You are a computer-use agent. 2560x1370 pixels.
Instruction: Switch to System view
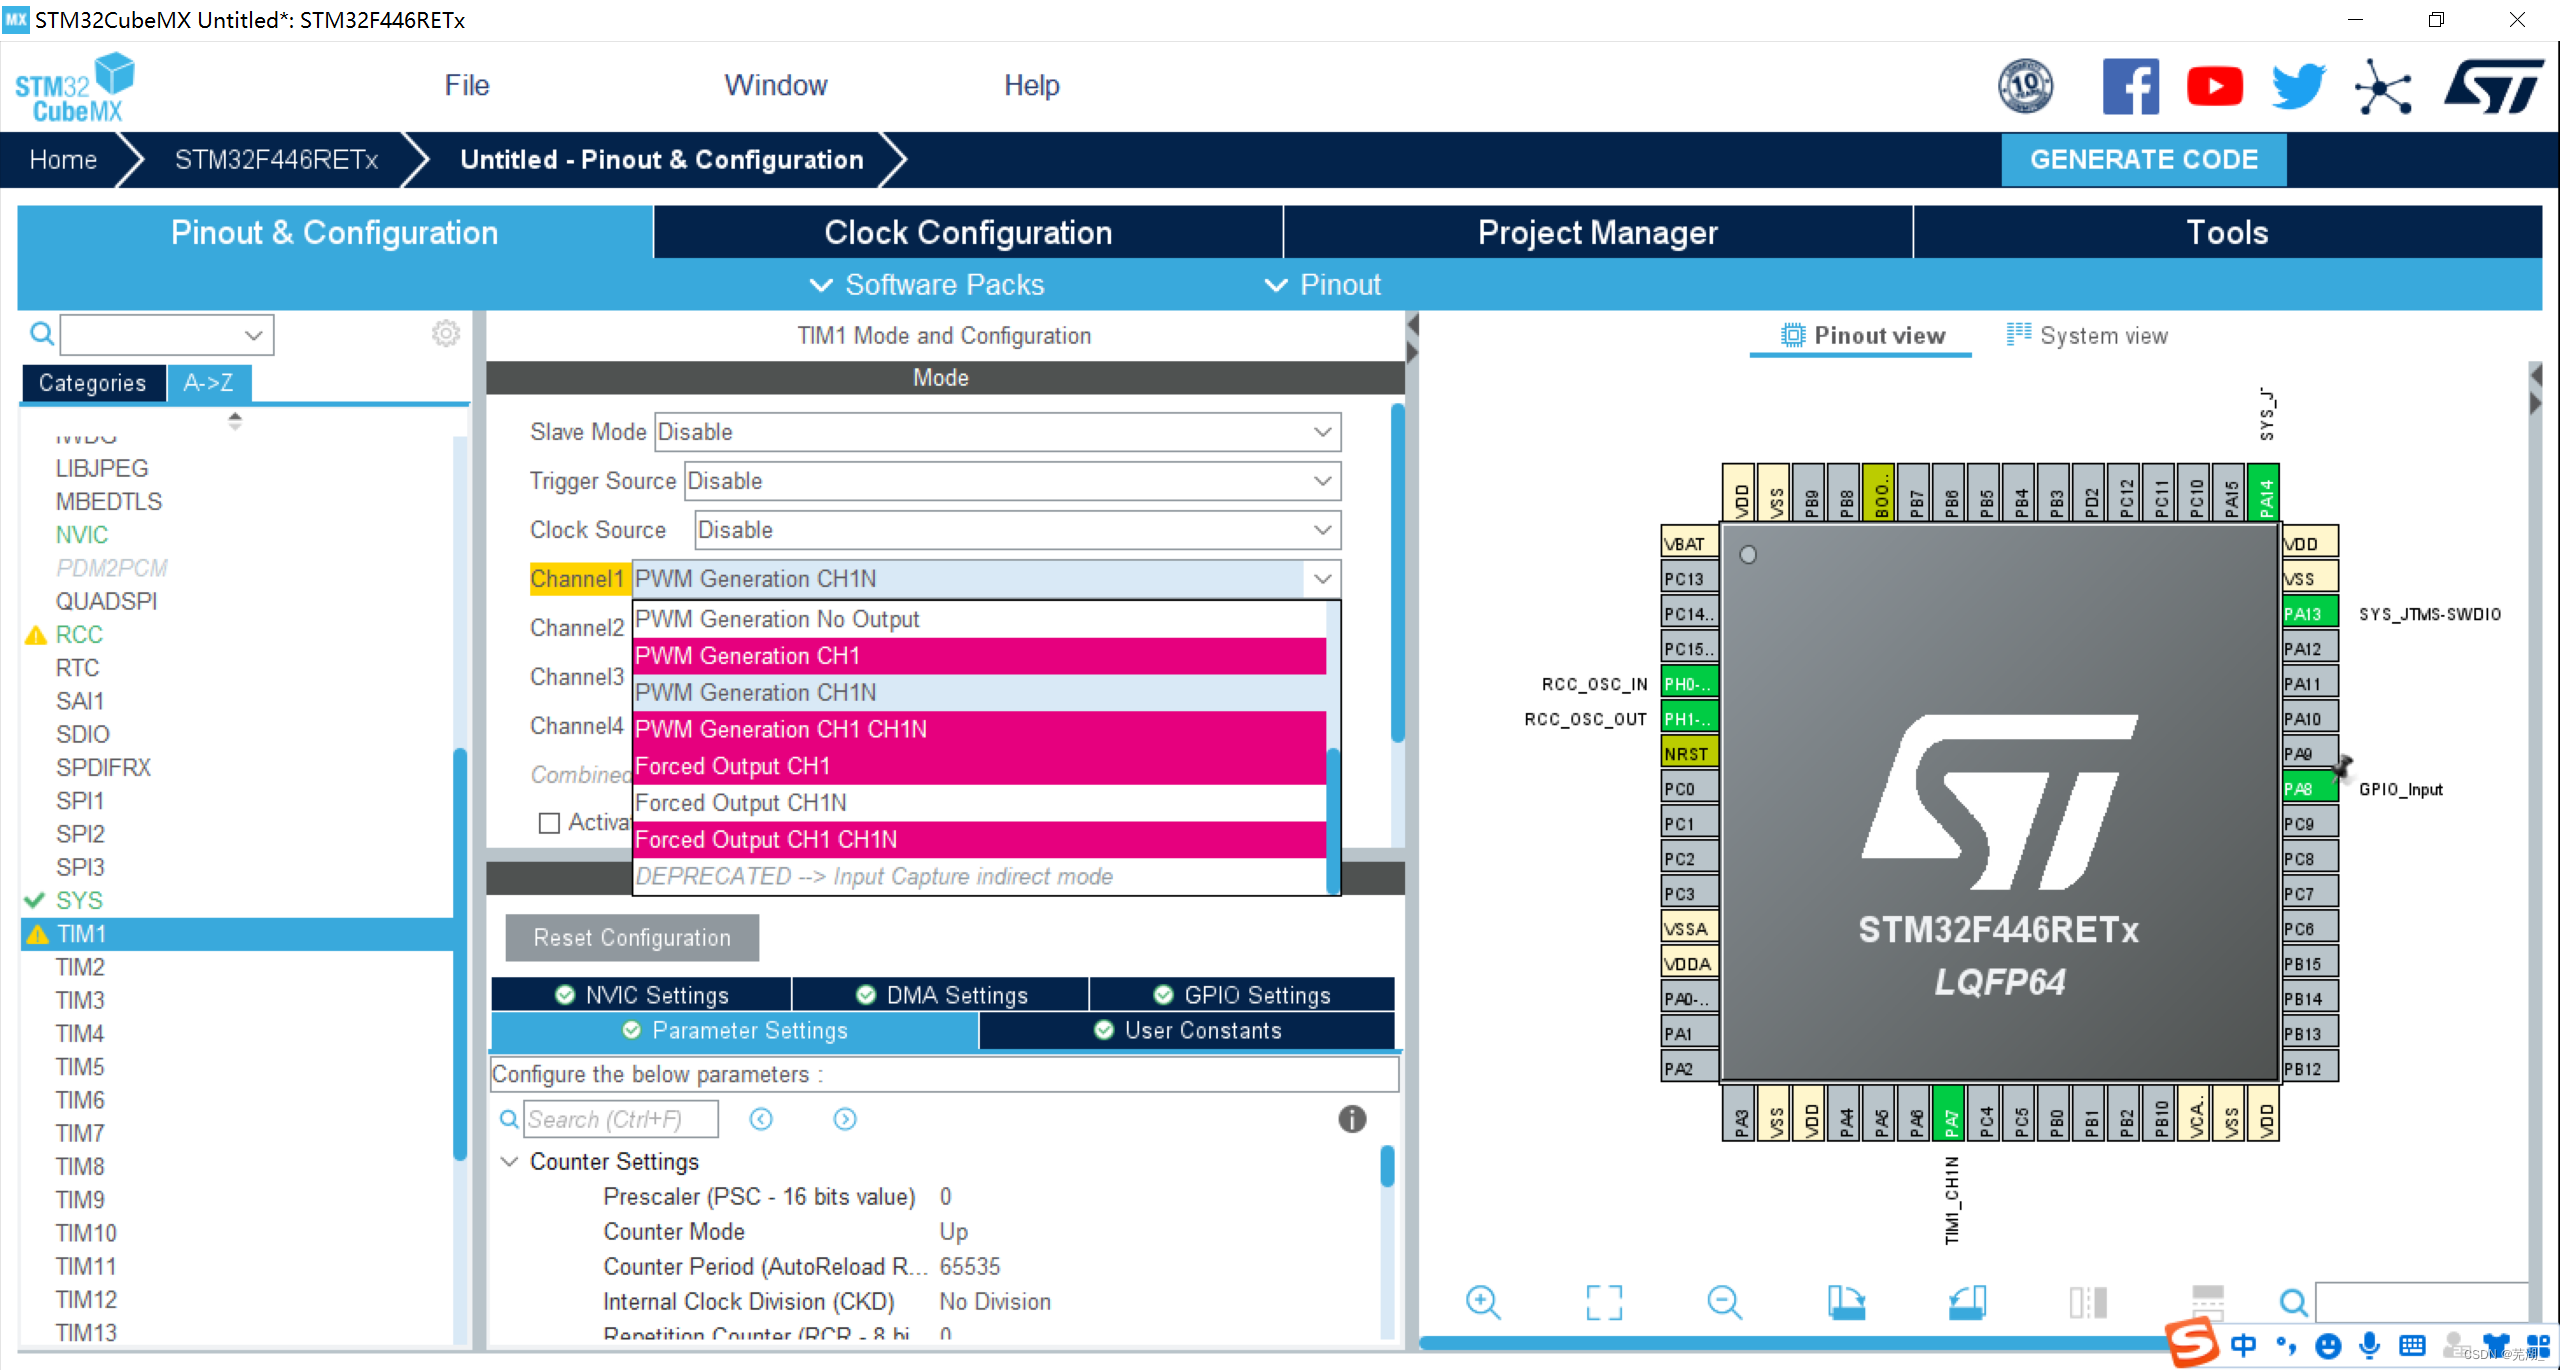point(2087,336)
